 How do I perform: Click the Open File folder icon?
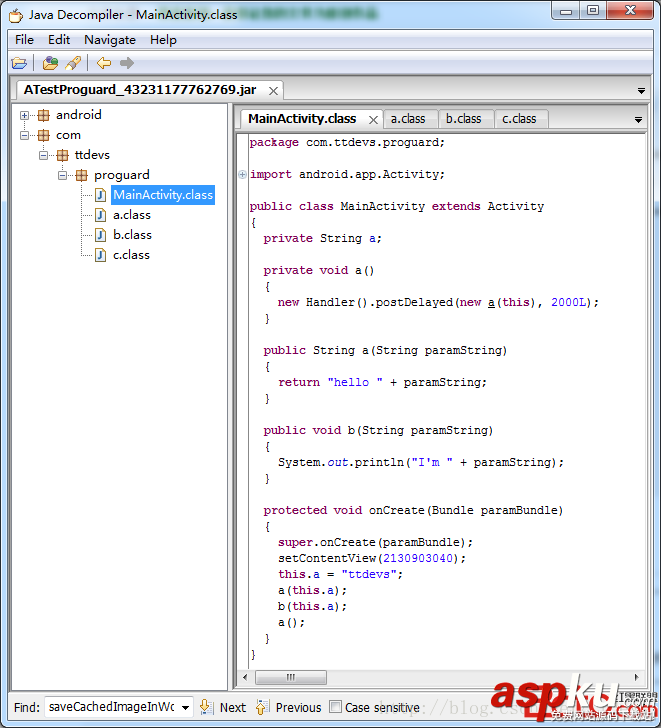[19, 63]
